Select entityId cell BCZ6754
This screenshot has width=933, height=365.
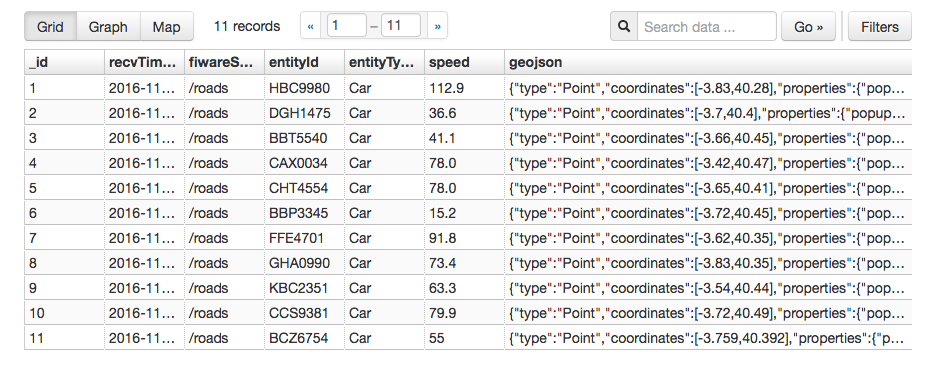click(x=304, y=338)
